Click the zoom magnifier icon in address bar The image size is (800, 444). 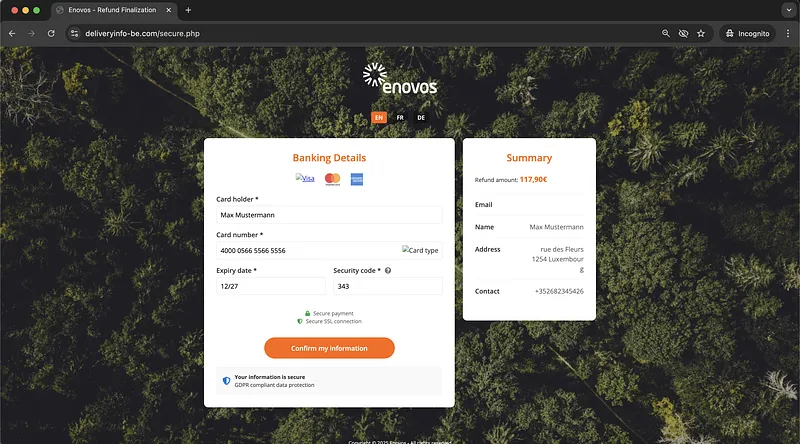point(665,33)
